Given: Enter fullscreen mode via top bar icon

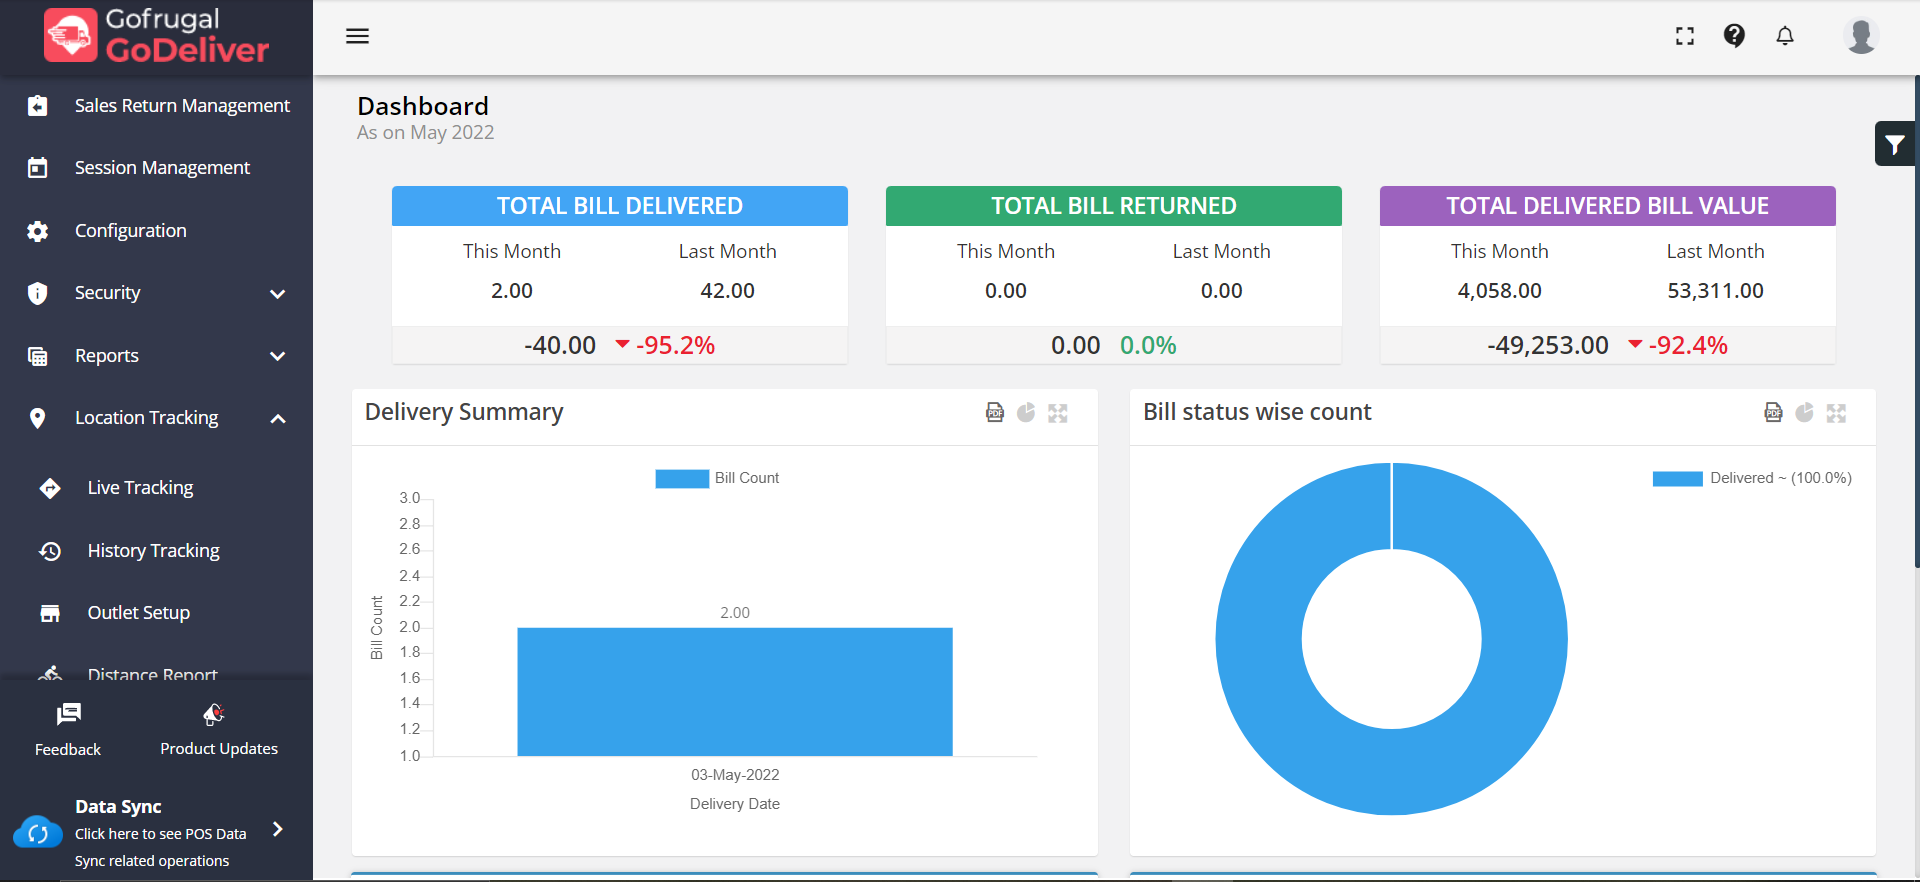Looking at the screenshot, I should [1685, 36].
